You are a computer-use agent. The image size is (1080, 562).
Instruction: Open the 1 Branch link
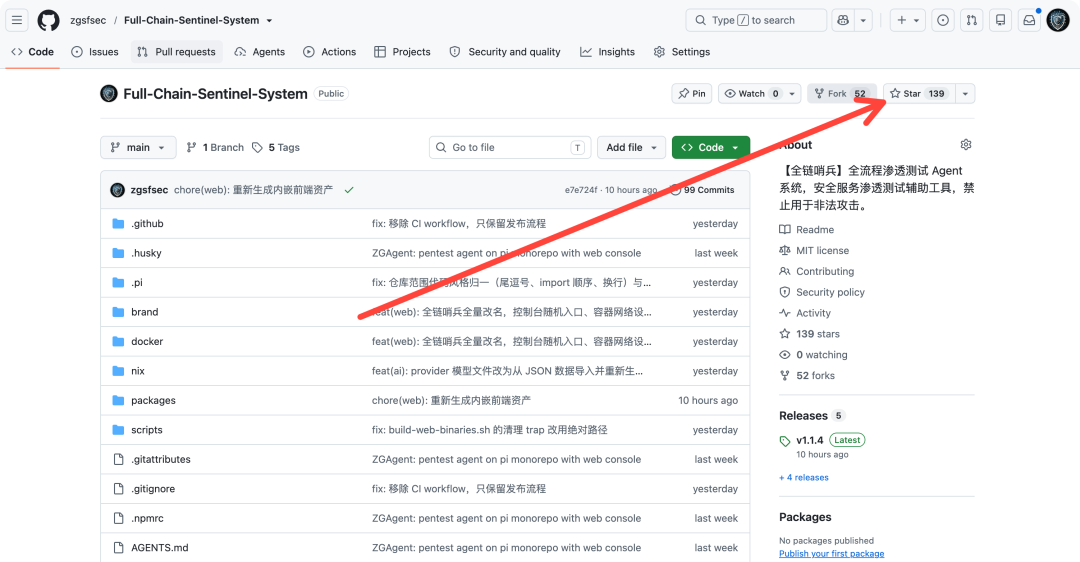click(x=215, y=147)
